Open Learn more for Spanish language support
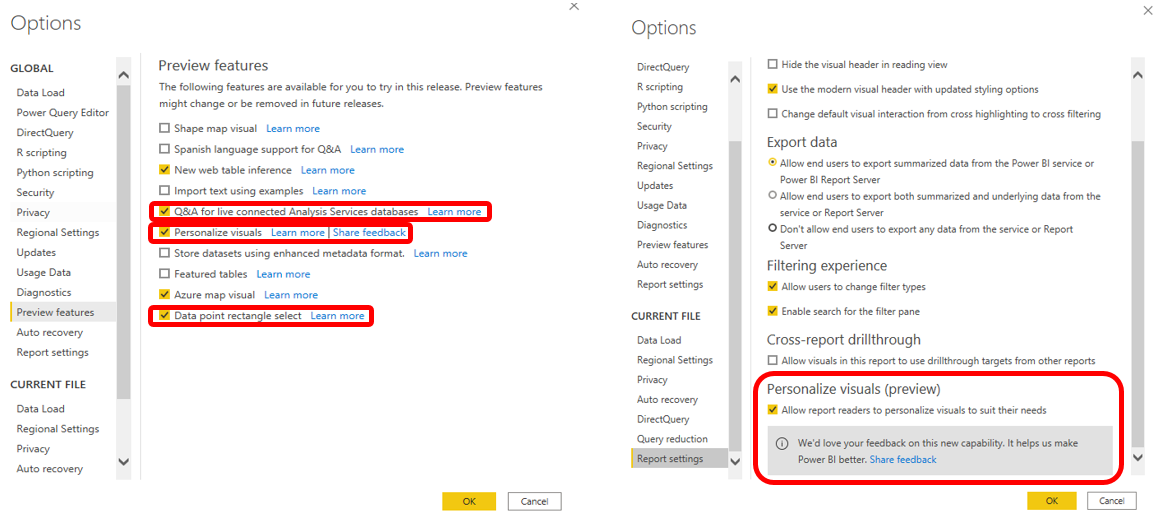 pos(377,149)
